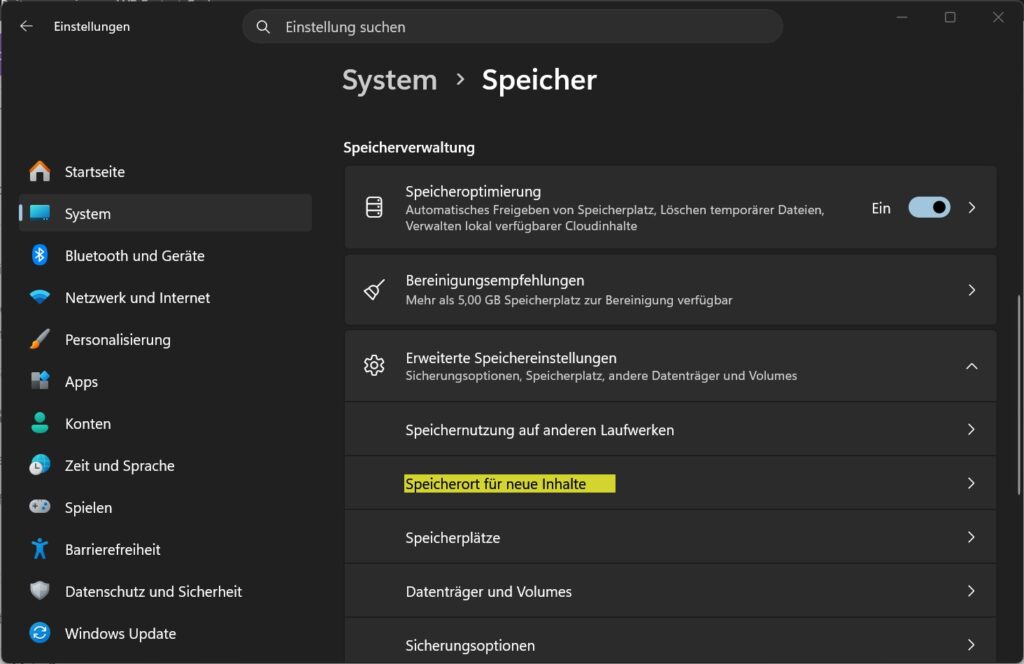This screenshot has width=1024, height=664.
Task: Click the vertical scrollbar thumb
Action: 1019,395
